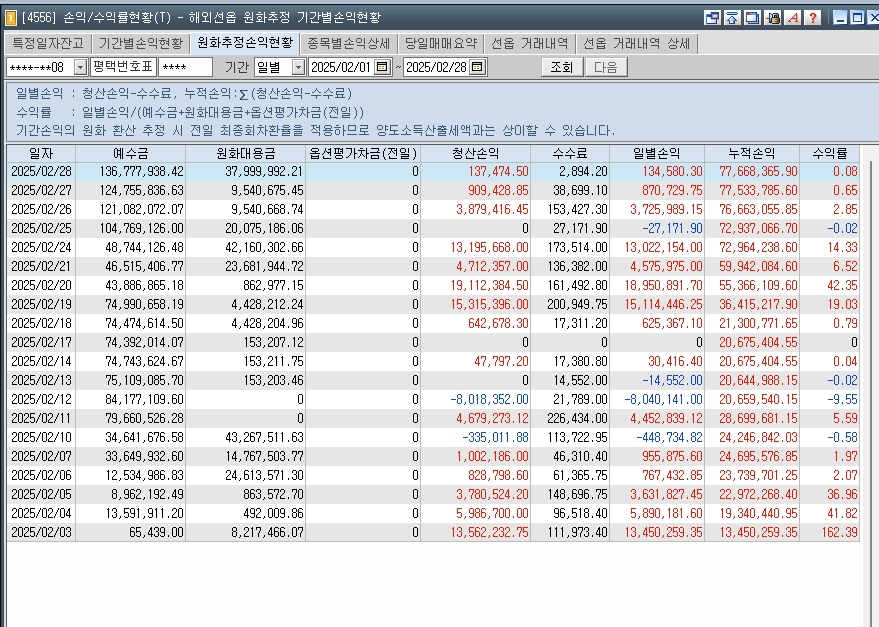Click the 수익률 column header
This screenshot has height=627, width=879.
pyautogui.click(x=830, y=153)
